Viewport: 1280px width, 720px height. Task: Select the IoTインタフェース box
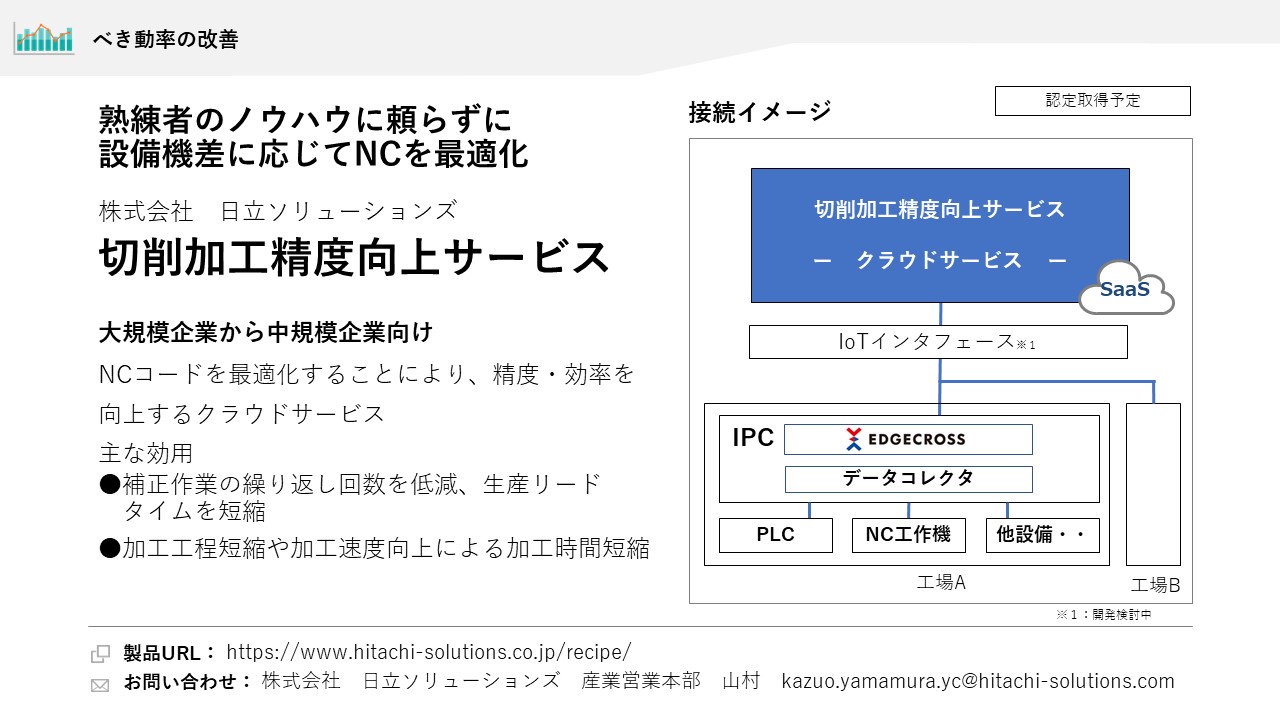click(938, 342)
